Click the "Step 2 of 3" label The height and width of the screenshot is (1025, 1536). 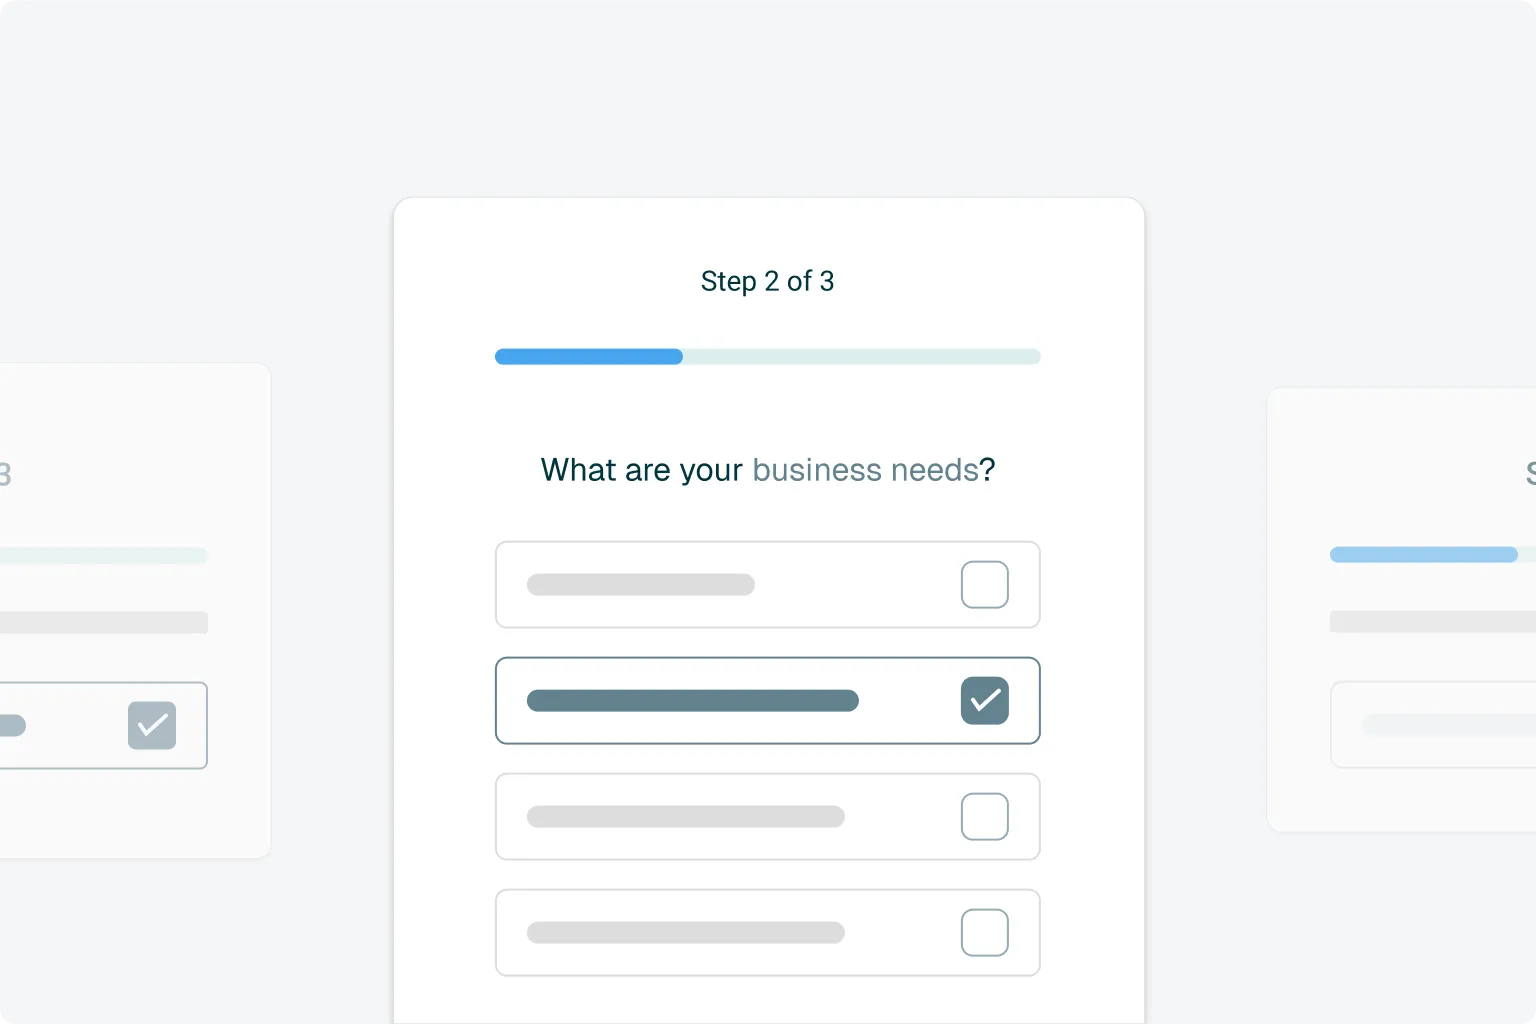click(x=767, y=282)
